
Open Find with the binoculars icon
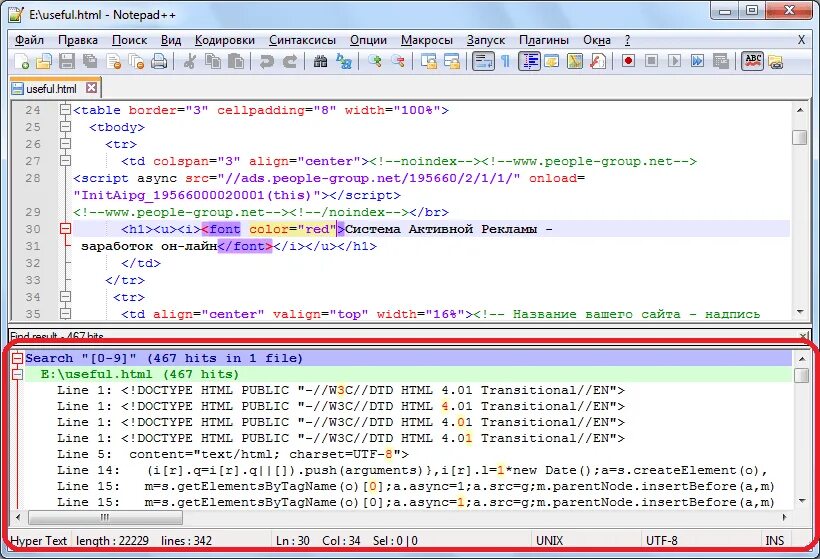(320, 62)
